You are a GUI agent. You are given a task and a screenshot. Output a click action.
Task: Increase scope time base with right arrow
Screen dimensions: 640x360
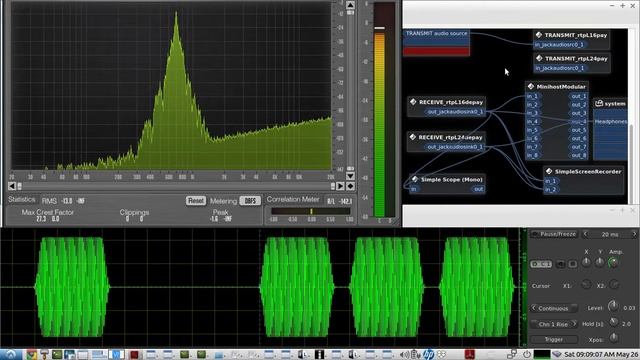(634, 234)
